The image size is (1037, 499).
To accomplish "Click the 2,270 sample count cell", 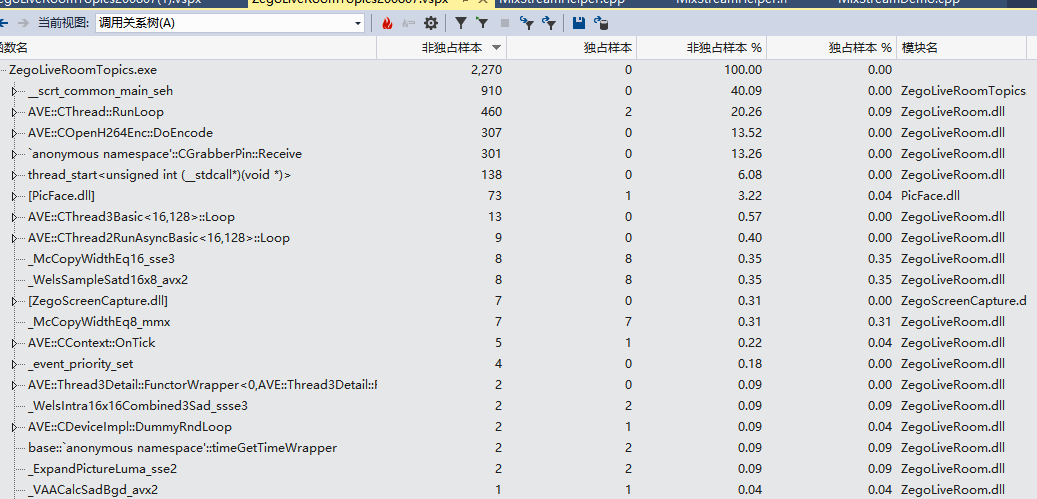I will click(486, 70).
